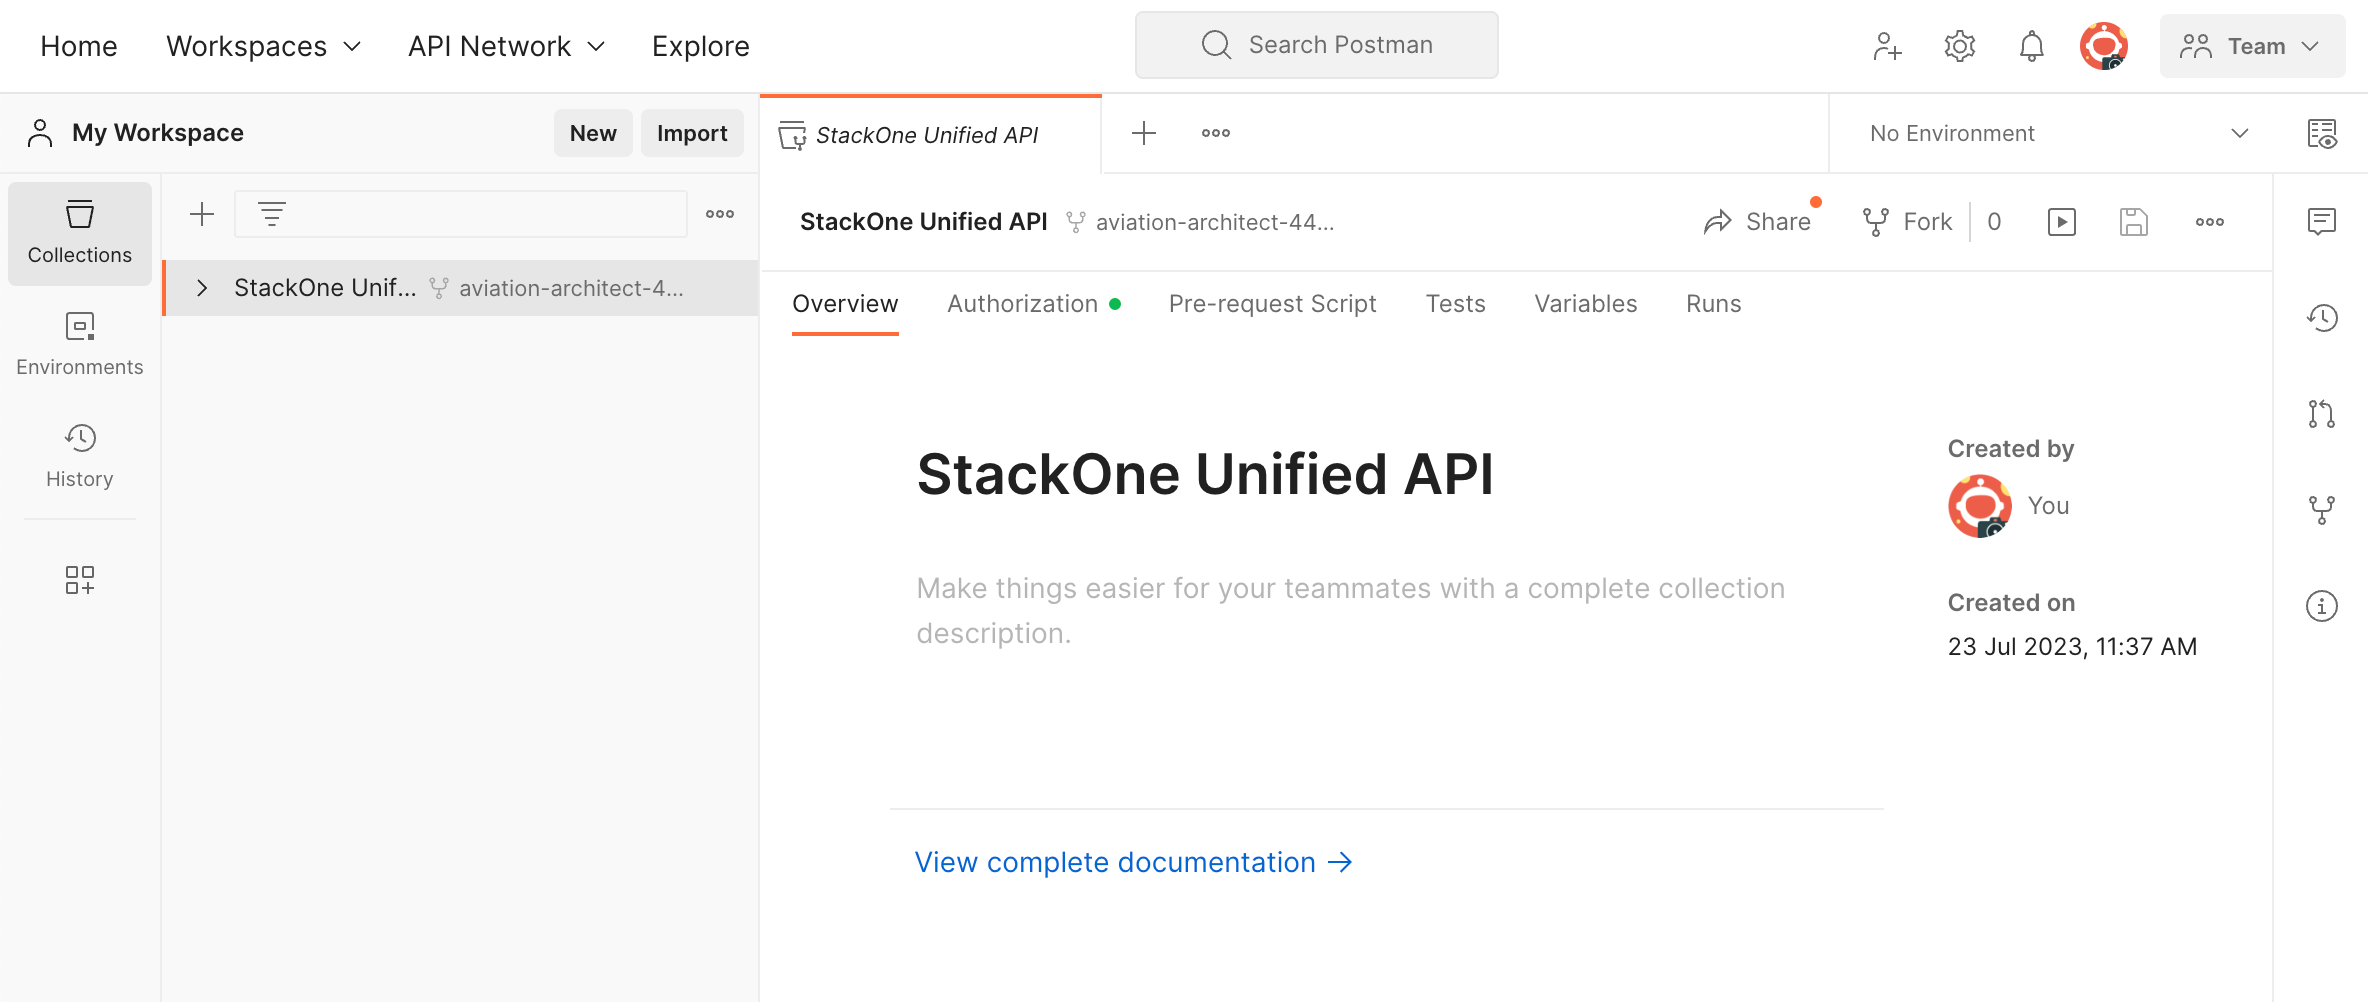Open the API Network dropdown
Screen dimensions: 2368x1002
507,46
